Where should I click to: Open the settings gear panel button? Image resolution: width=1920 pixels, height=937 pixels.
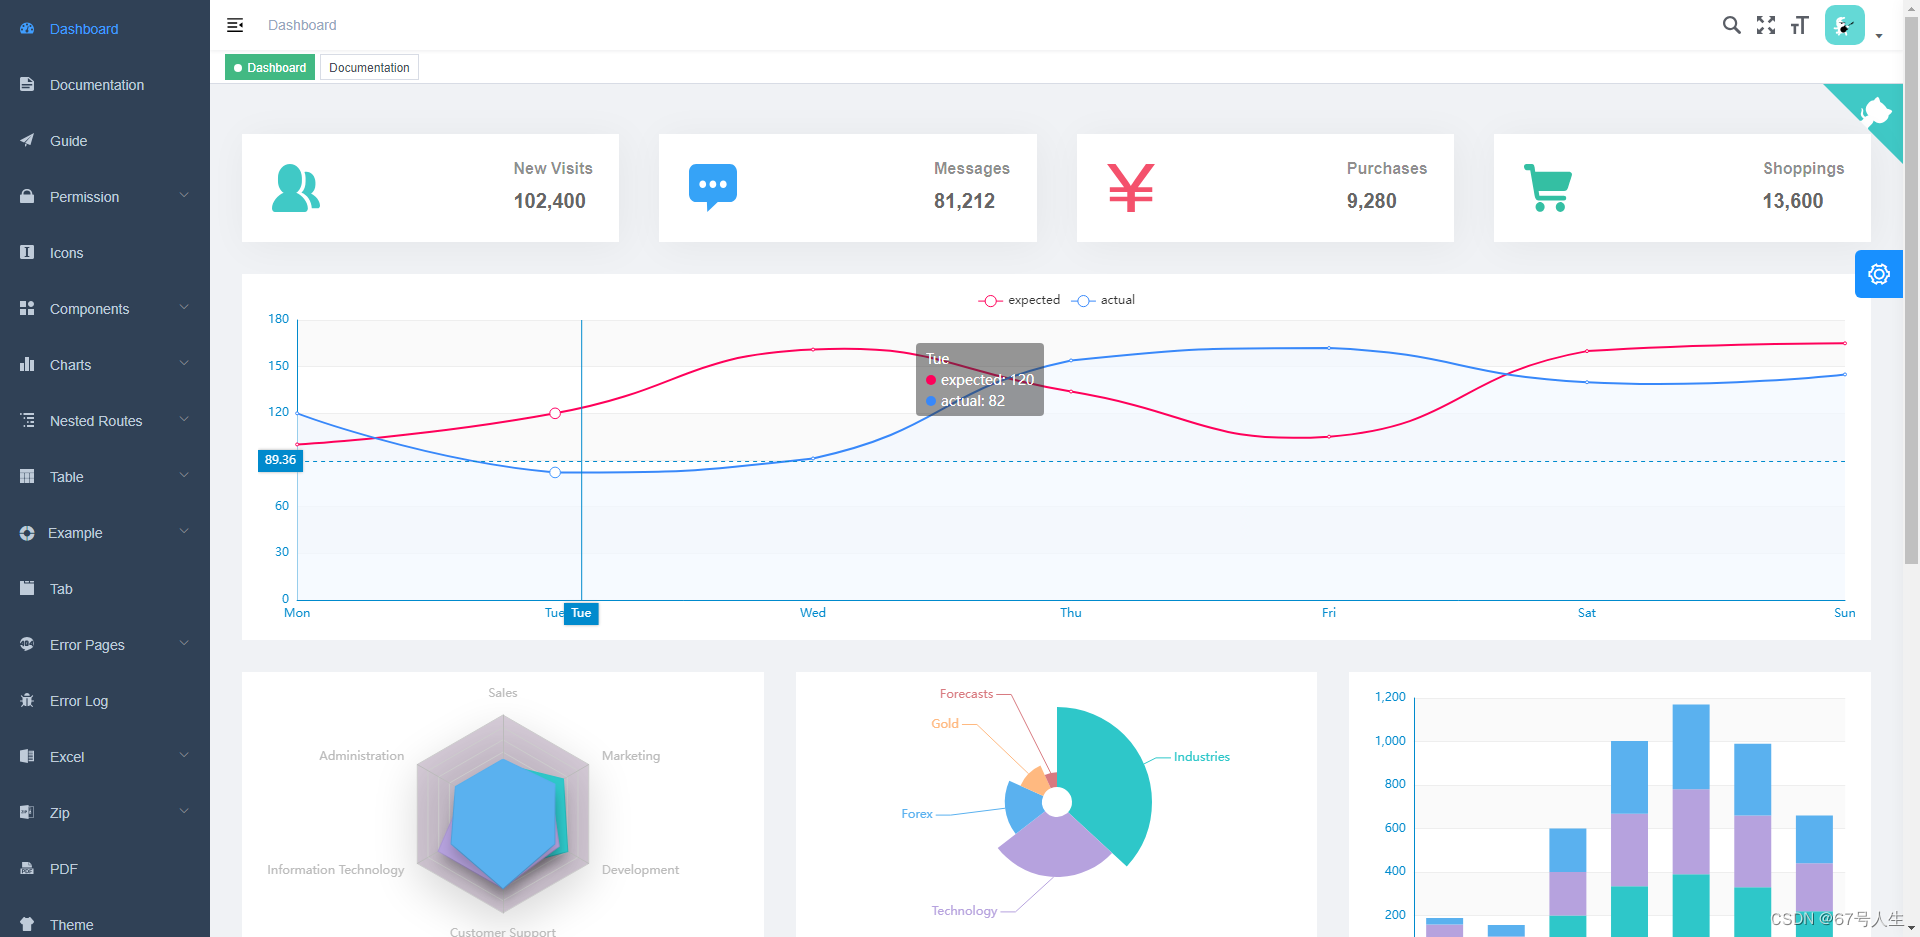coord(1879,274)
